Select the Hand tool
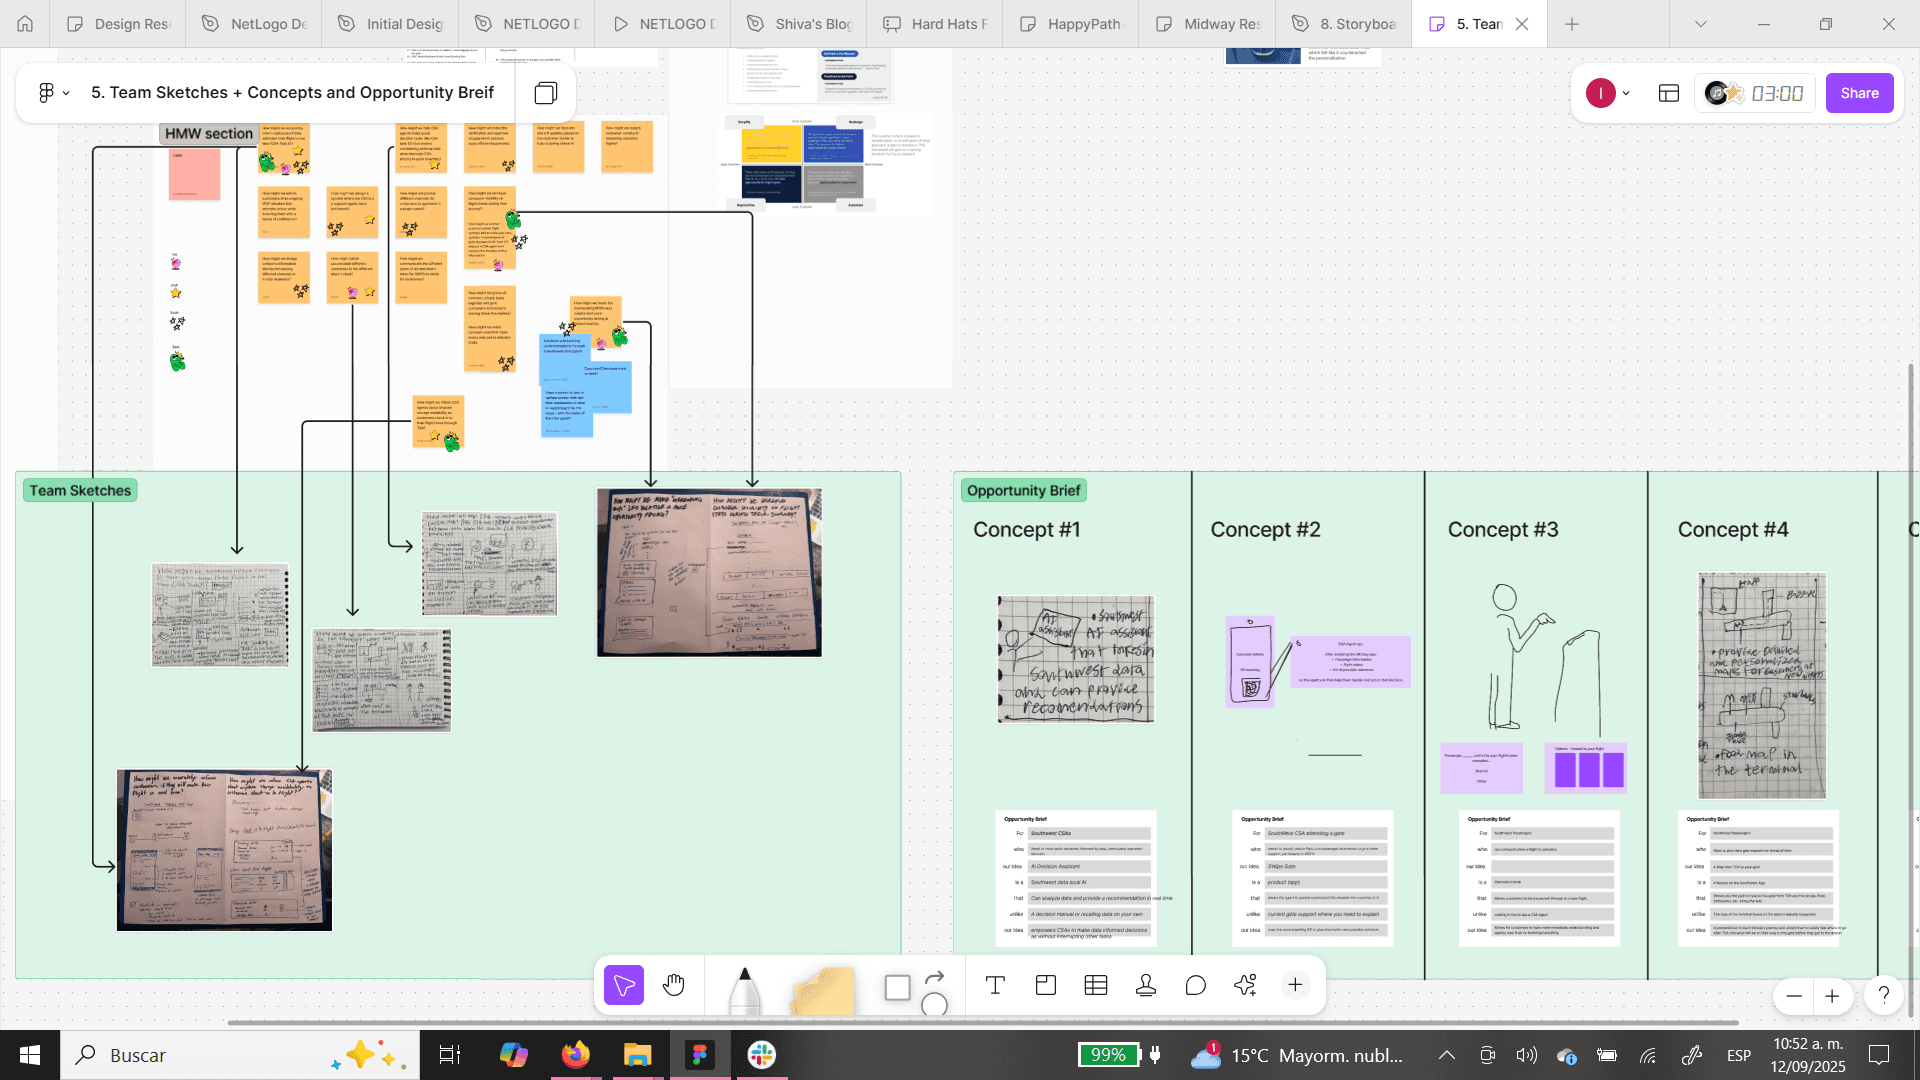 tap(674, 986)
